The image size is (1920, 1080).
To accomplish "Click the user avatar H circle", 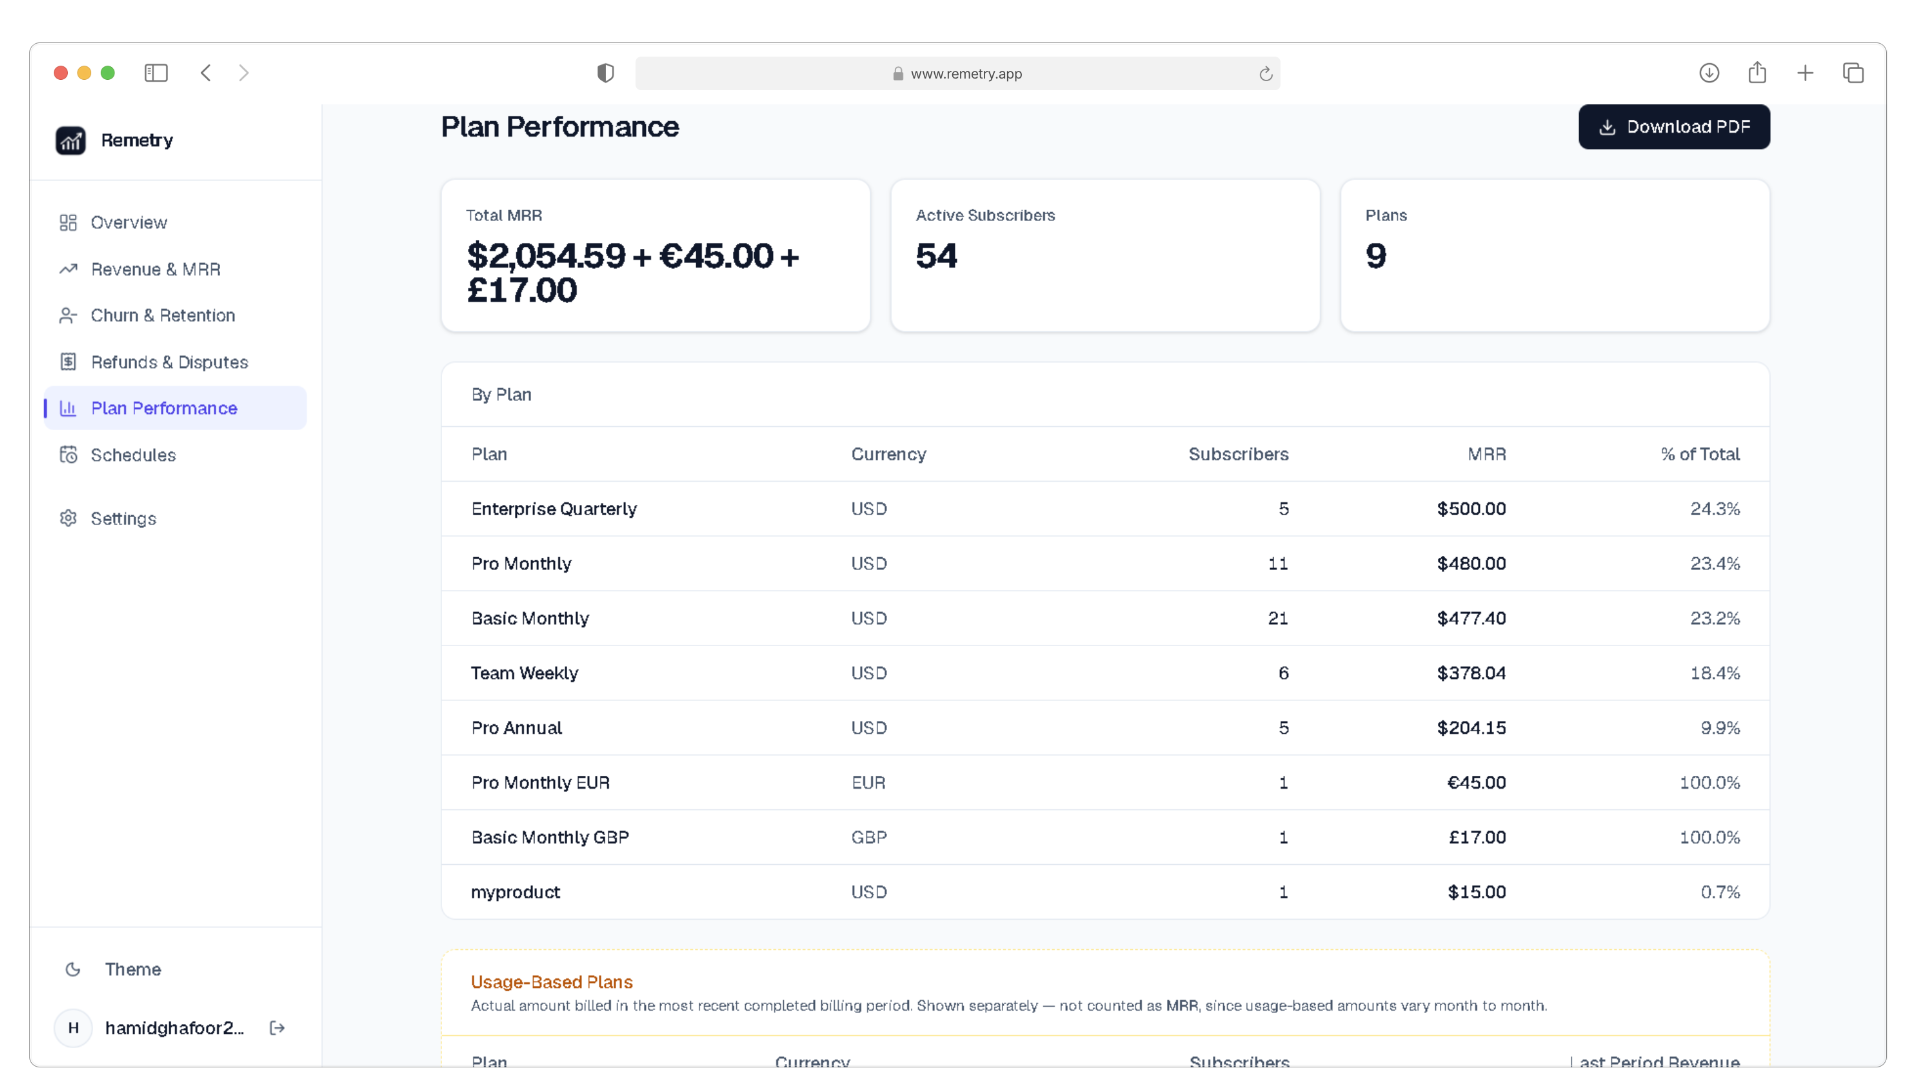I will pos(73,1028).
